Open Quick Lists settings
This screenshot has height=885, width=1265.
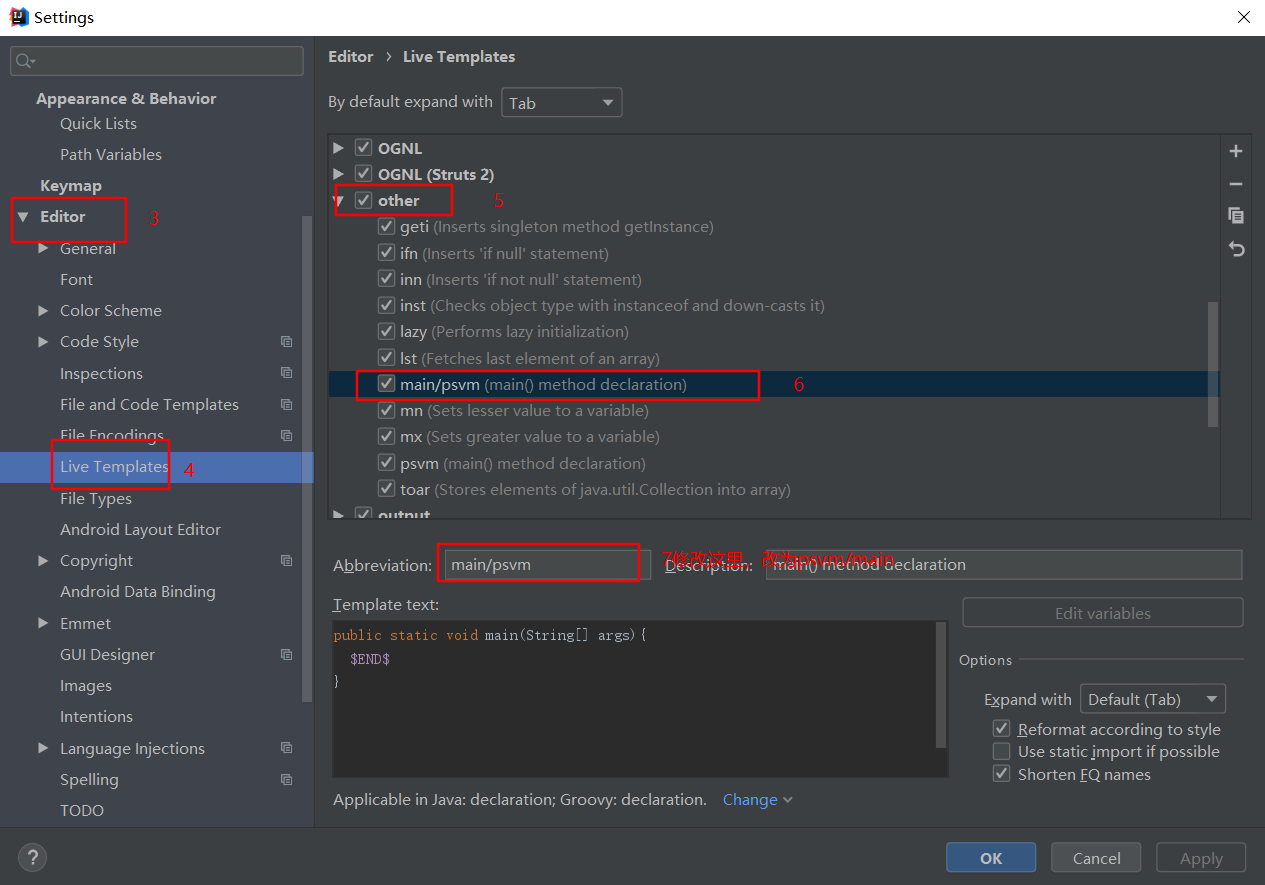point(98,124)
